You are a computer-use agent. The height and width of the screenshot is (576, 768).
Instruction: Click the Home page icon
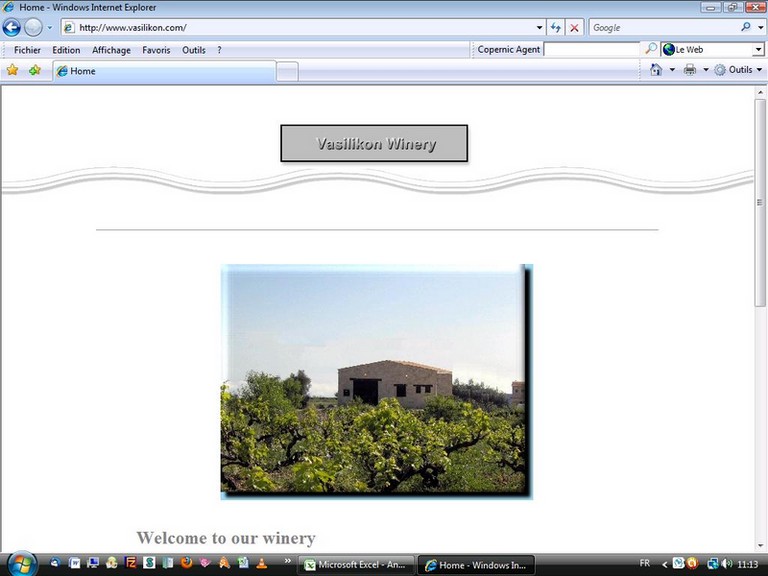[656, 70]
